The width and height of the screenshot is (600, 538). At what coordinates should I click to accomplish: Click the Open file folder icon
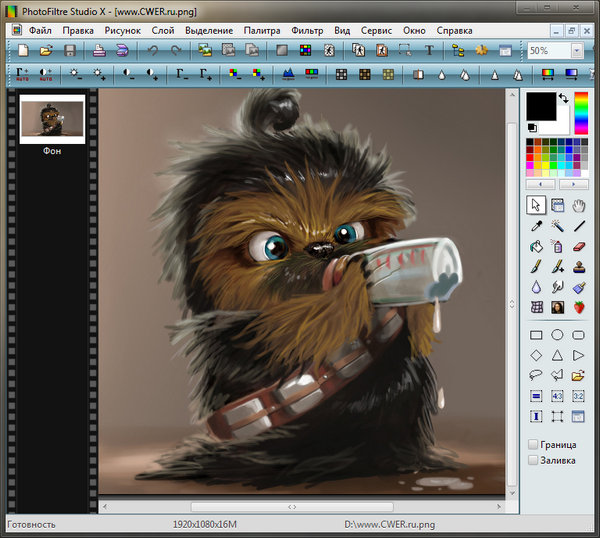[x=46, y=51]
